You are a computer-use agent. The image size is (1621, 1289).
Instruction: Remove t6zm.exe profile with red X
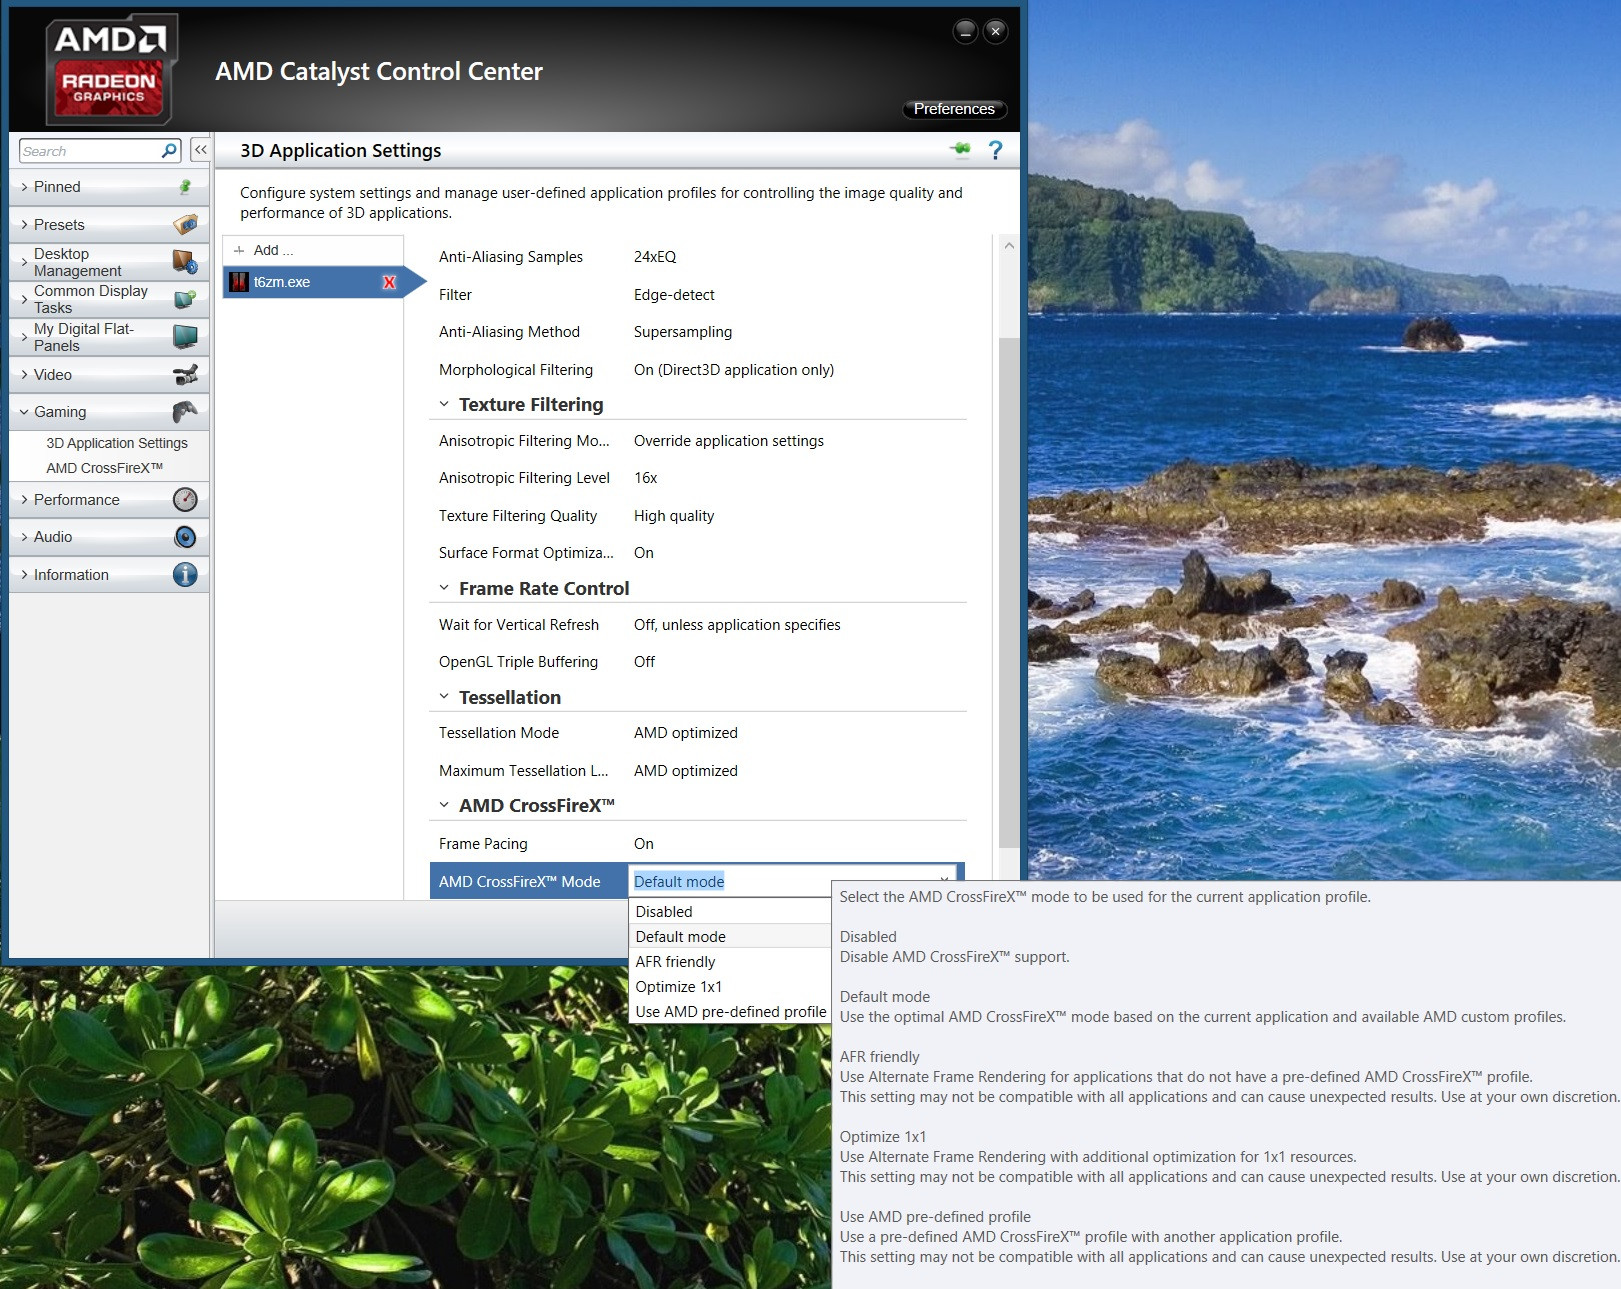[389, 282]
